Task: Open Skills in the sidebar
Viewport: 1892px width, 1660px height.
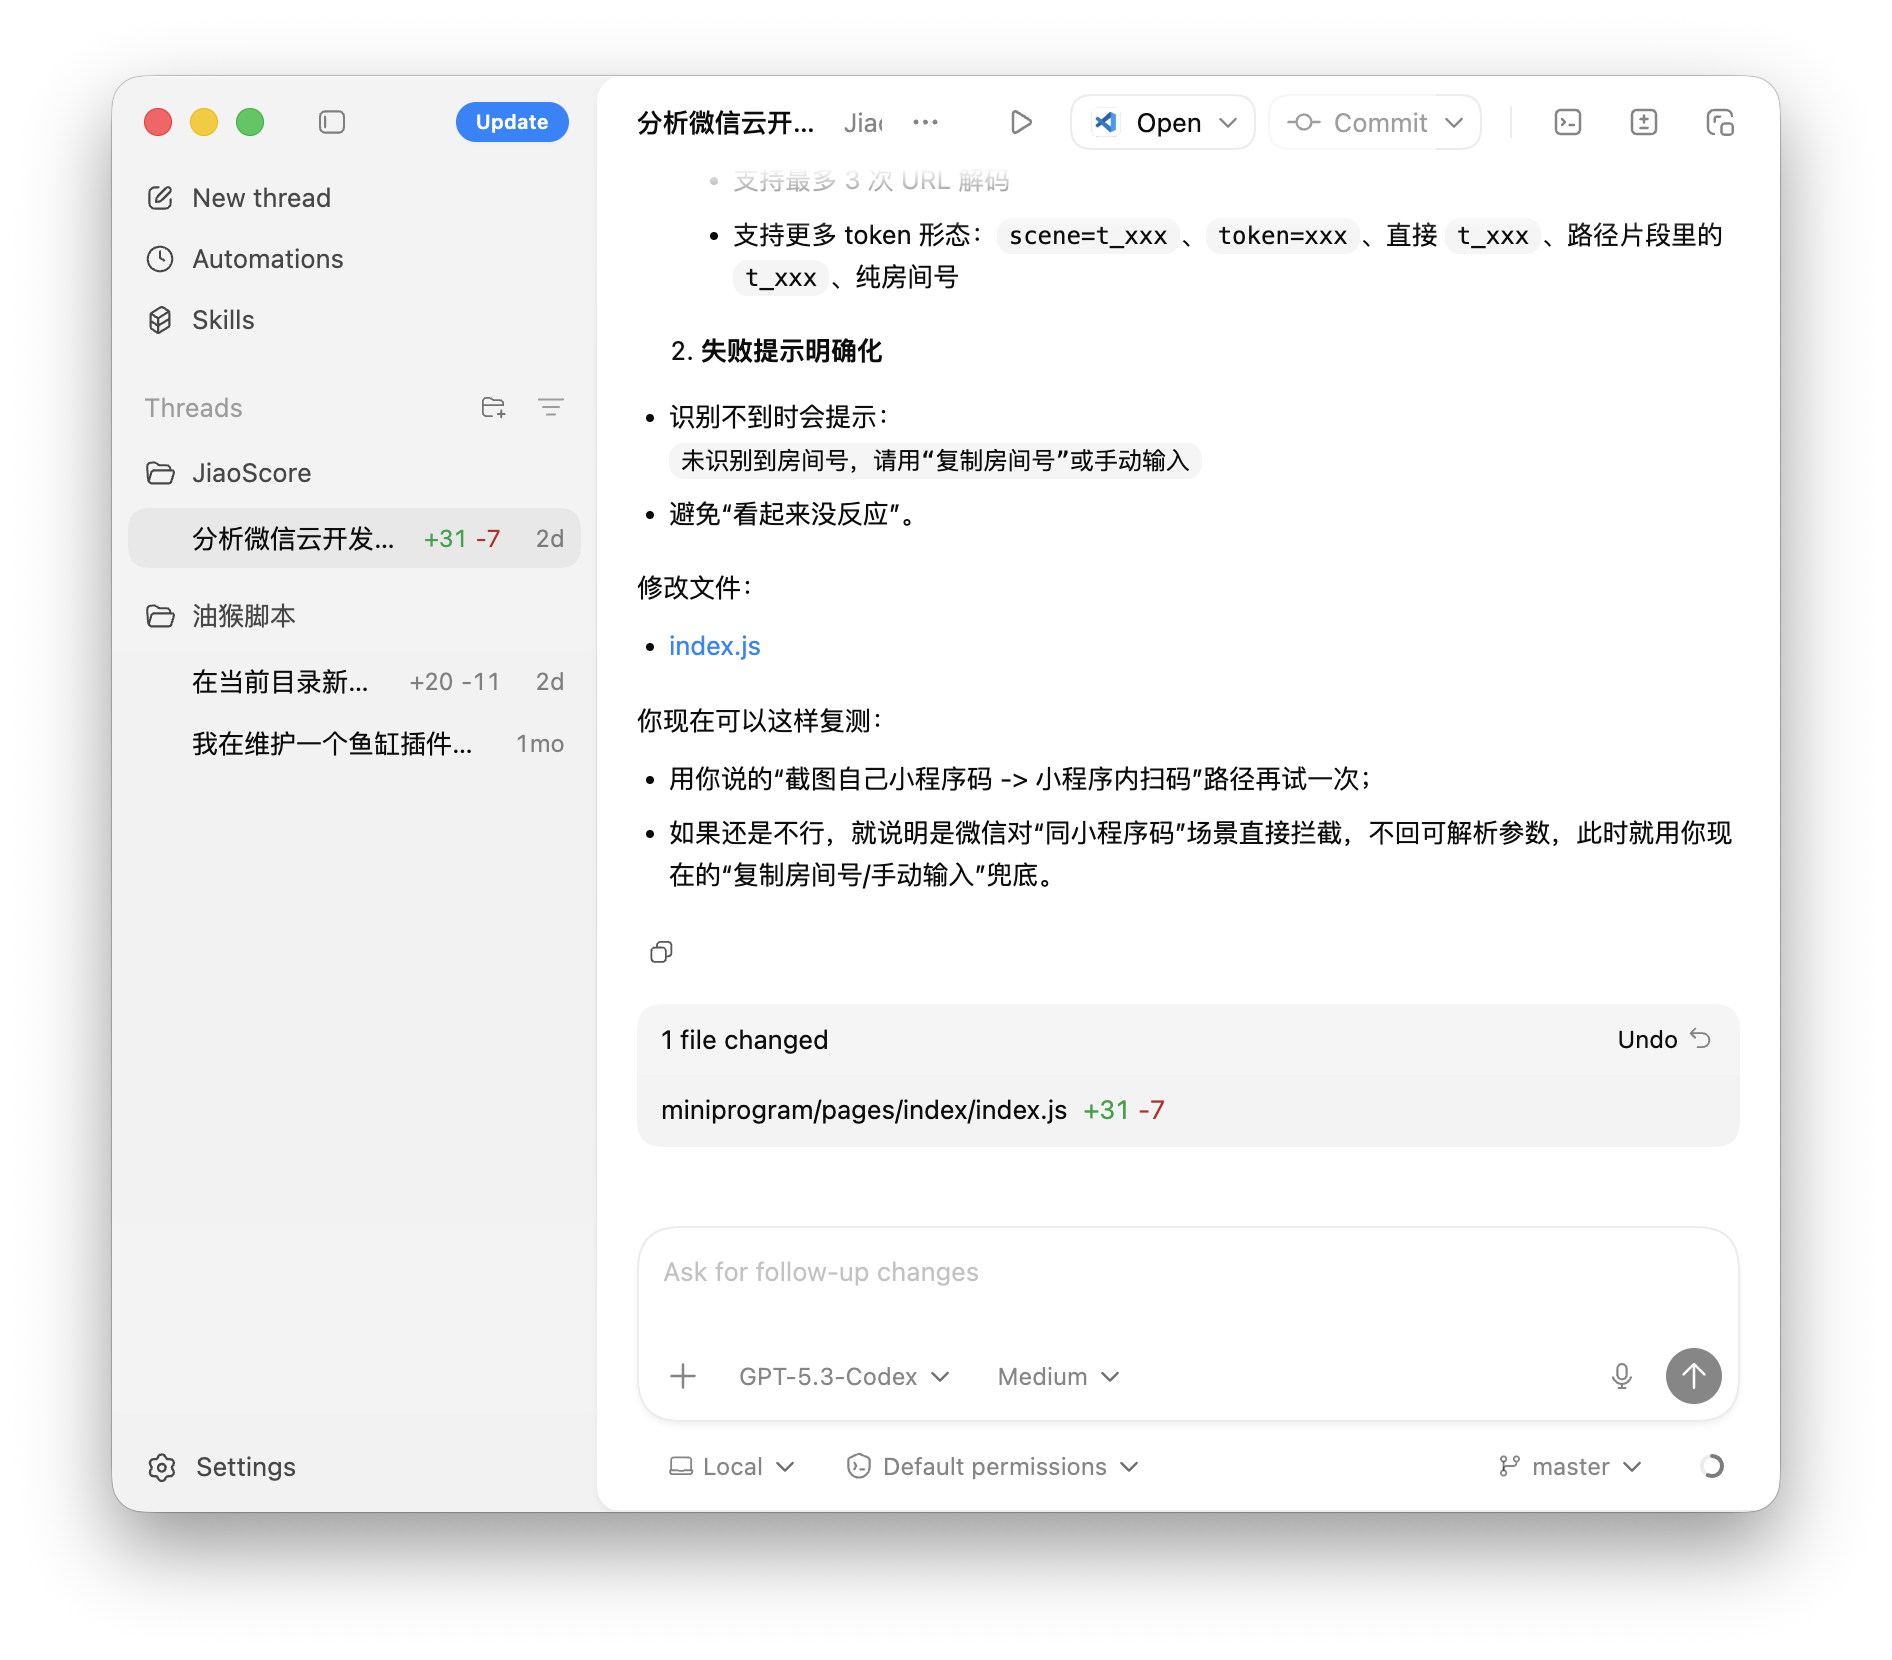Action: (x=223, y=320)
